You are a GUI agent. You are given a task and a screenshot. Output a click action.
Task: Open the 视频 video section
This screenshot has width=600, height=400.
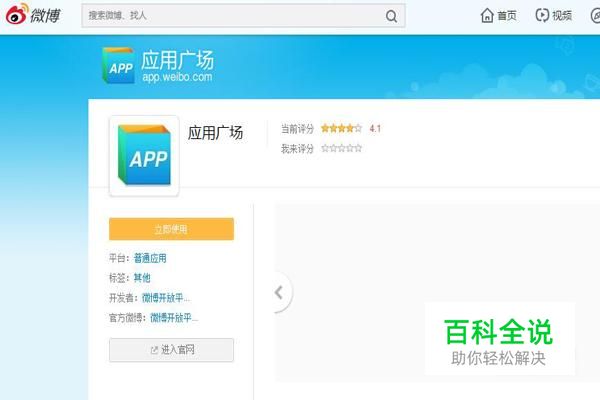click(x=553, y=15)
